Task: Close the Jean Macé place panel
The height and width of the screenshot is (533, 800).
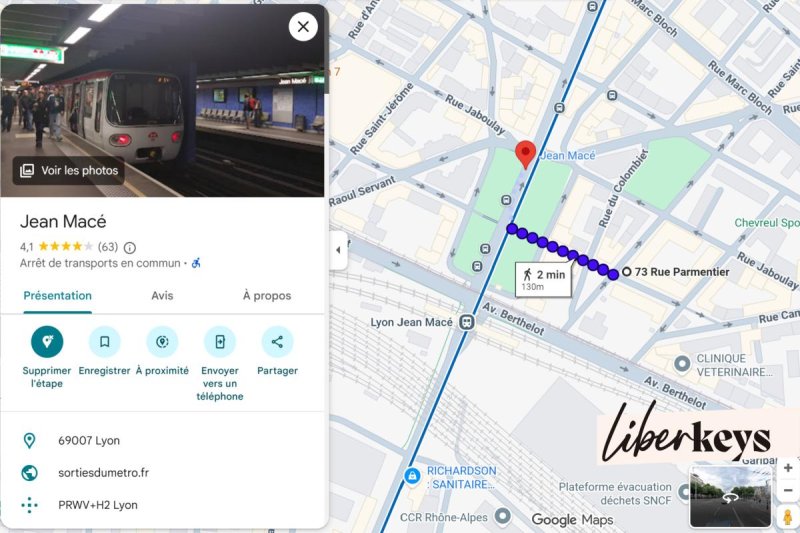Action: 303,27
